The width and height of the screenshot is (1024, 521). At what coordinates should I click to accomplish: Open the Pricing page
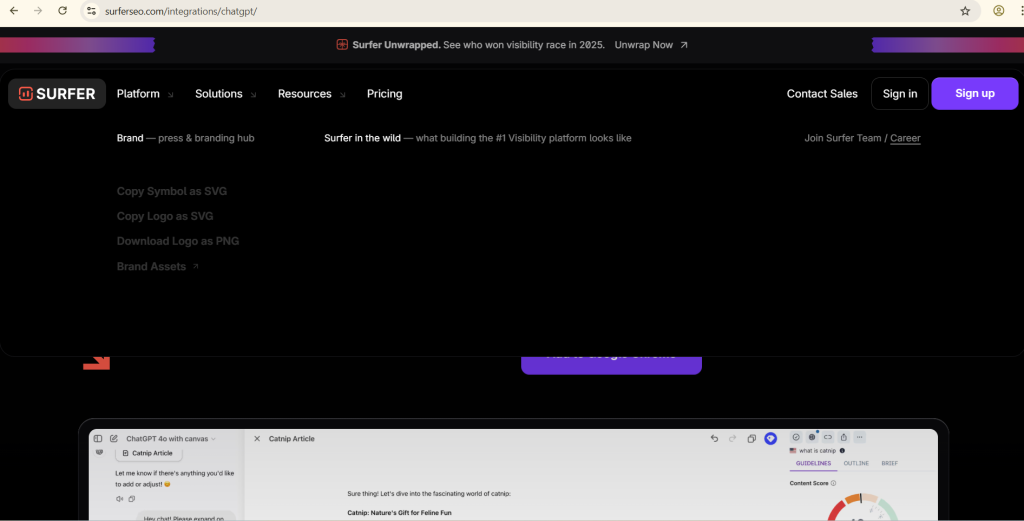click(x=384, y=94)
